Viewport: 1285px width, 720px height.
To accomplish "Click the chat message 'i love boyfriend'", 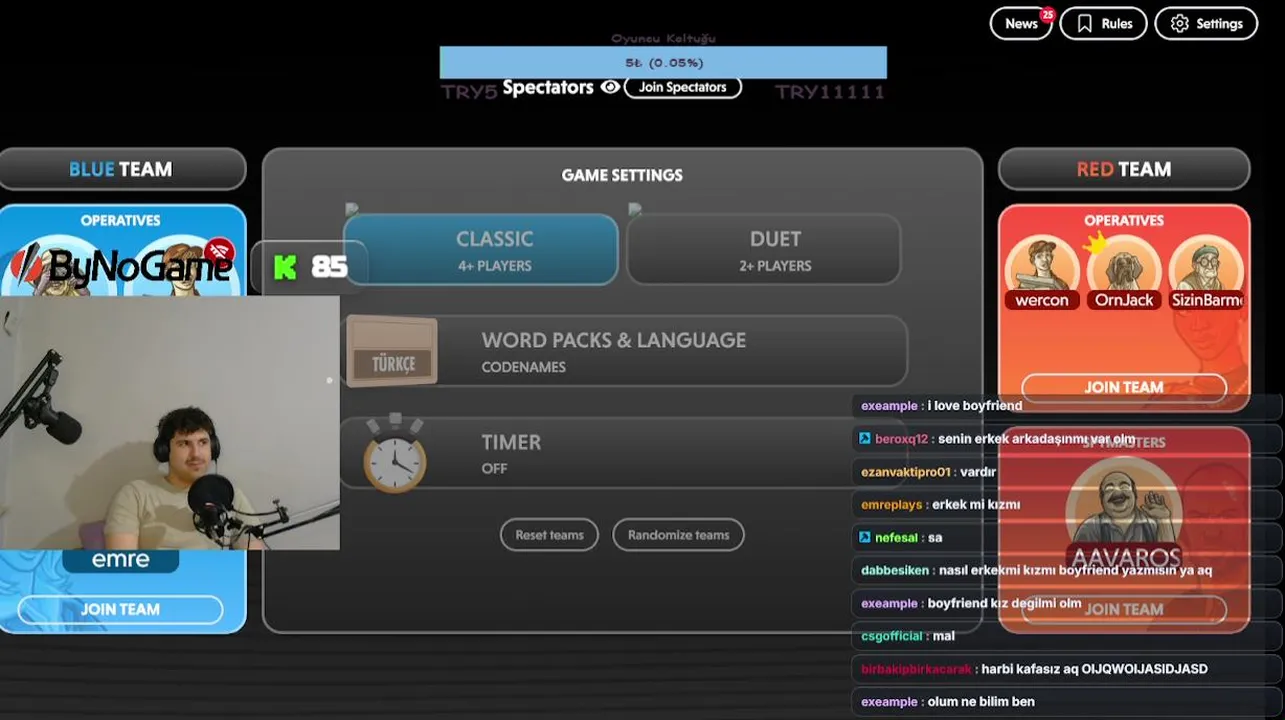I will click(974, 406).
